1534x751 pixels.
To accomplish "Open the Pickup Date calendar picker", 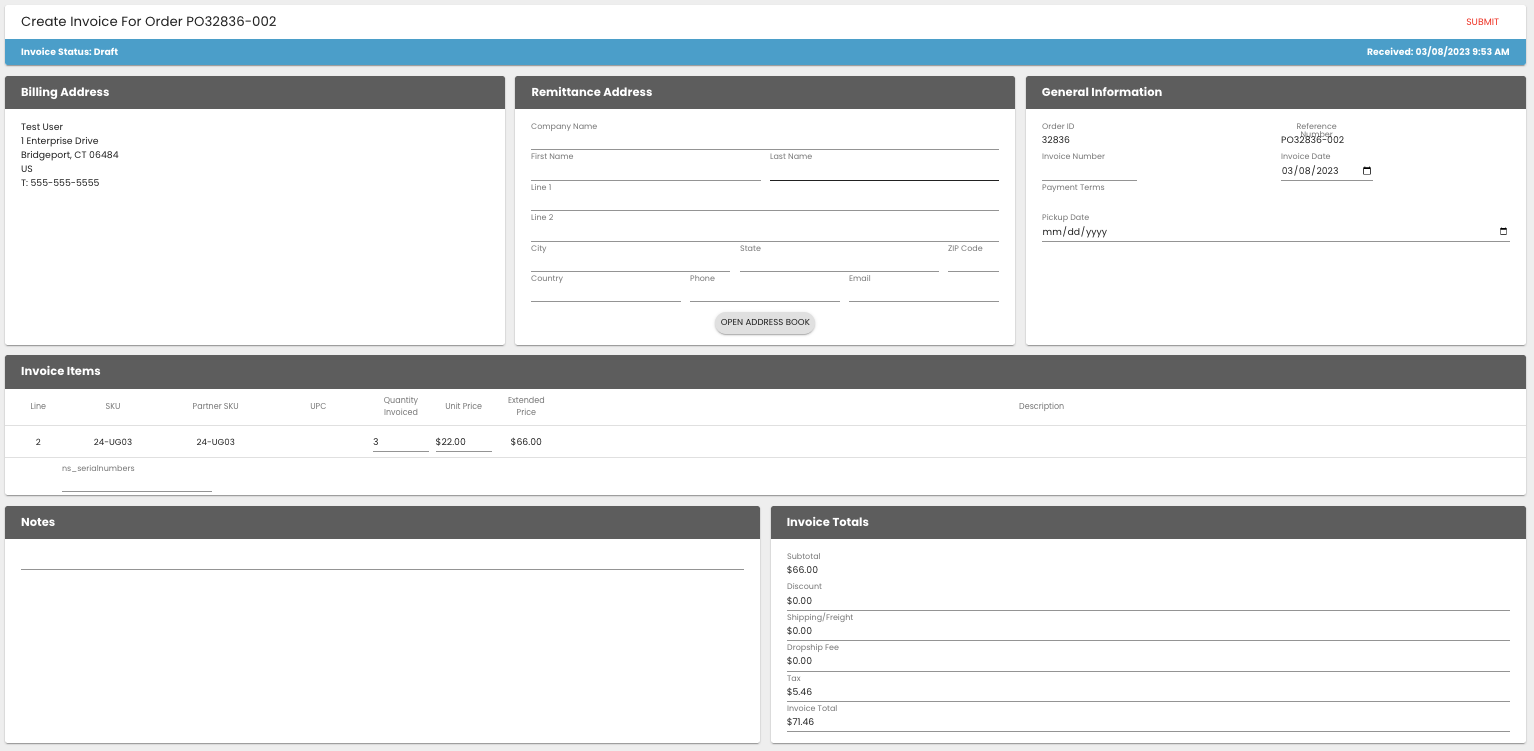I will pyautogui.click(x=1503, y=231).
